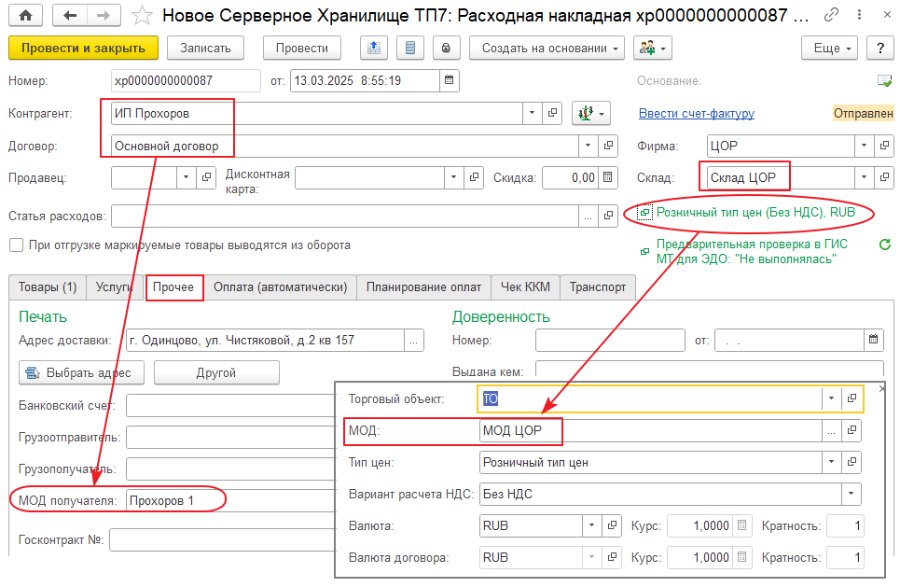Open the Договор record with its open icon
The height and width of the screenshot is (587, 900).
pyautogui.click(x=608, y=146)
